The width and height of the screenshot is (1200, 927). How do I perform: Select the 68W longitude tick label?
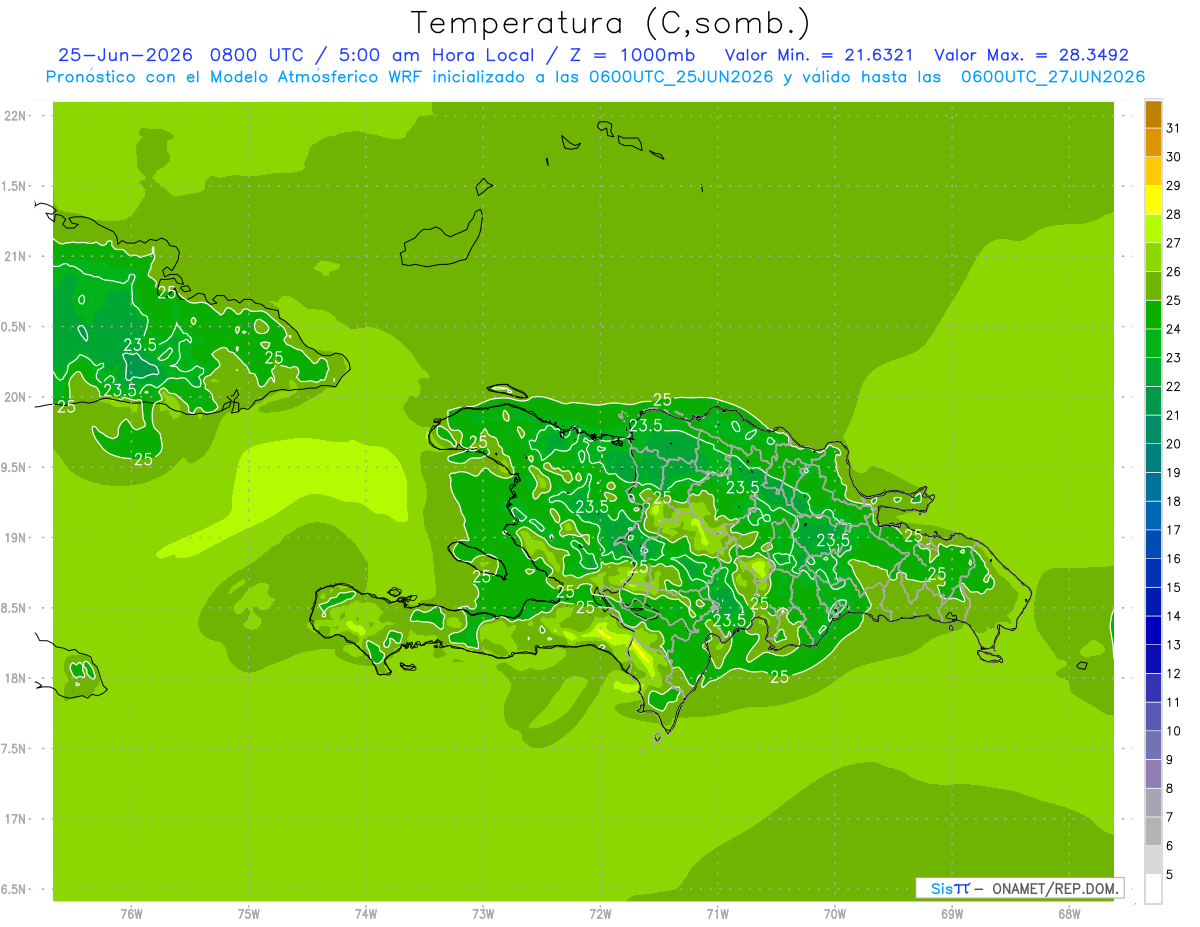[1069, 914]
